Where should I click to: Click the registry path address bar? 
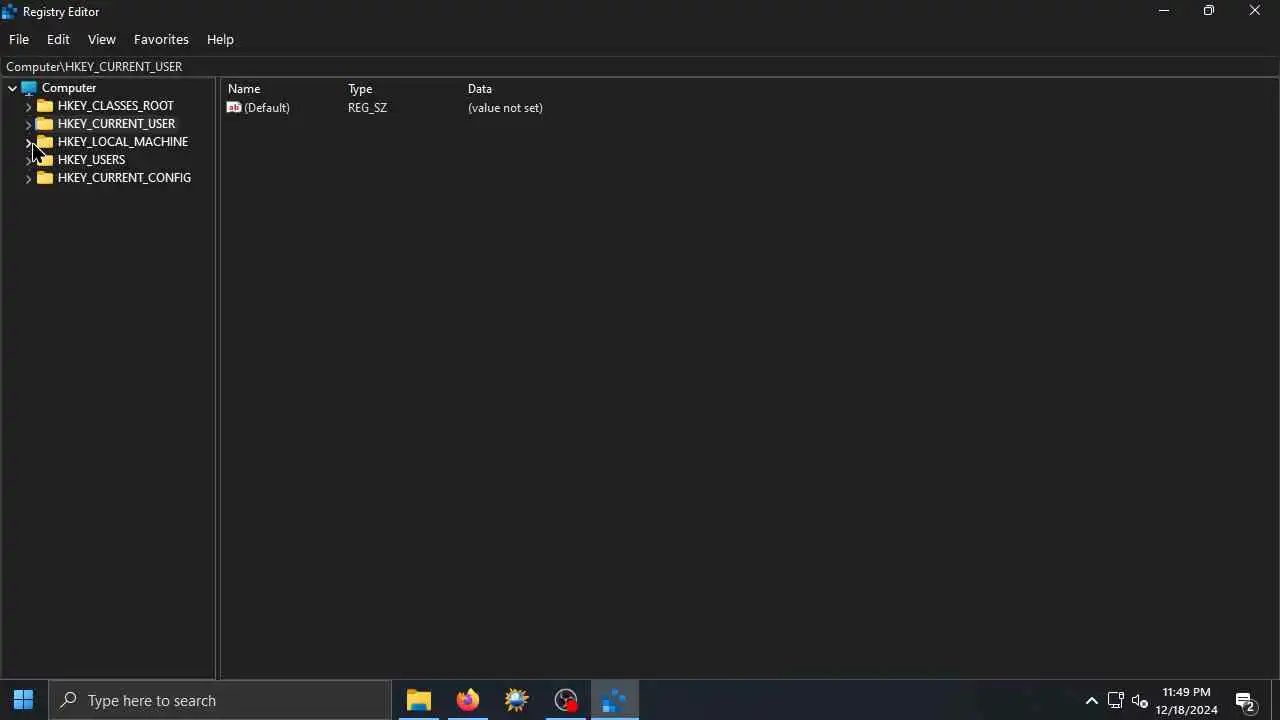click(x=640, y=66)
